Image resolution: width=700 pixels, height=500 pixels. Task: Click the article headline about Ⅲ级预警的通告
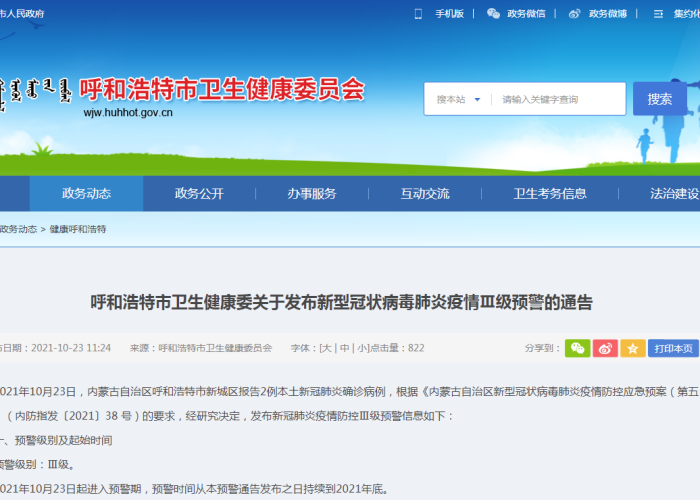[x=342, y=302]
